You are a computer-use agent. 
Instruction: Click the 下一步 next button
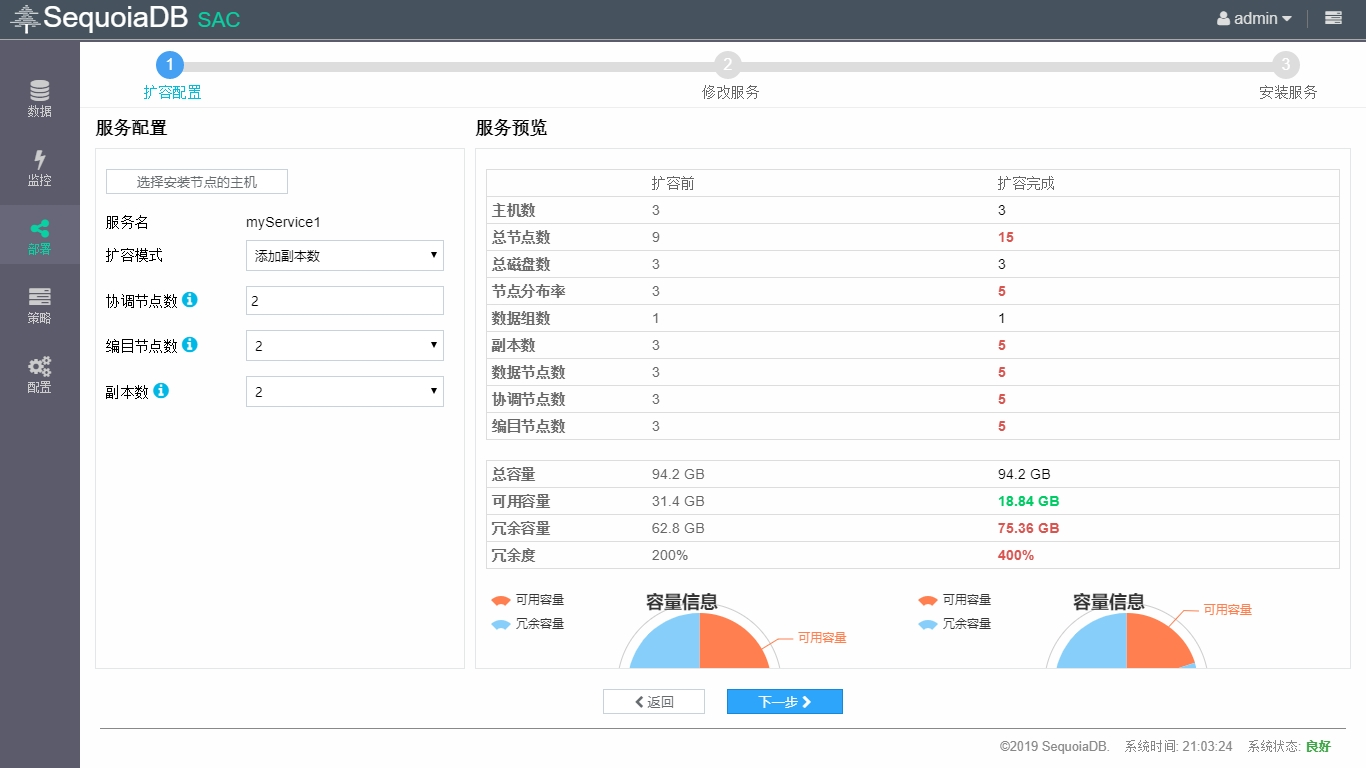coord(784,702)
